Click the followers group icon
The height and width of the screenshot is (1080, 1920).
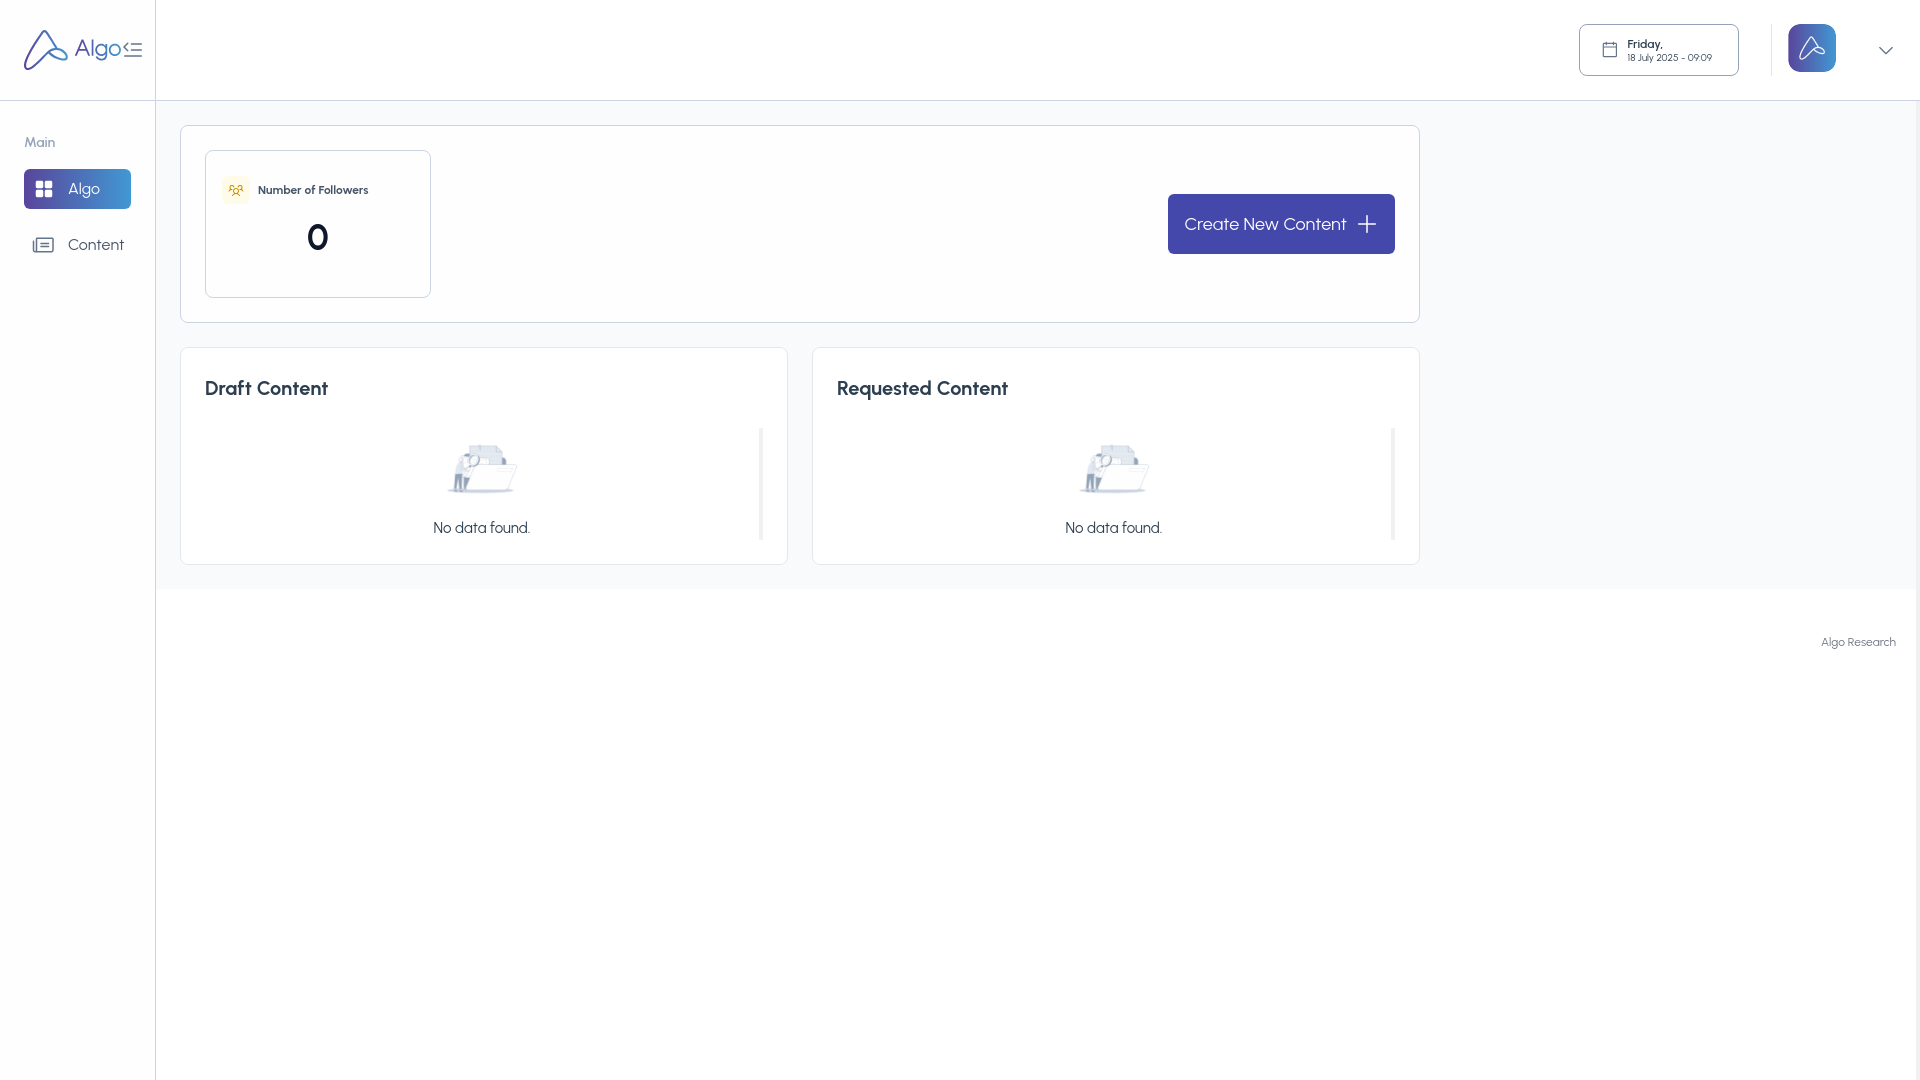click(236, 190)
